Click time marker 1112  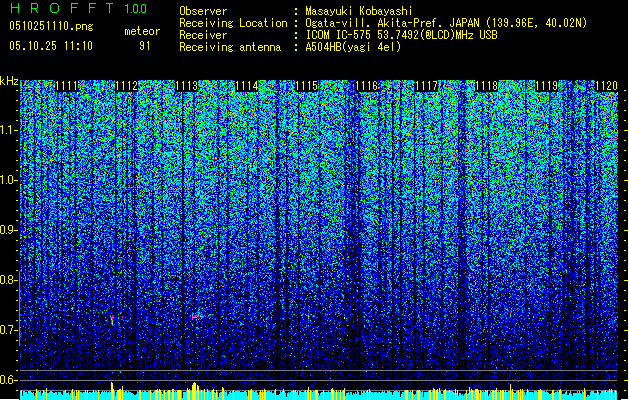pos(127,86)
